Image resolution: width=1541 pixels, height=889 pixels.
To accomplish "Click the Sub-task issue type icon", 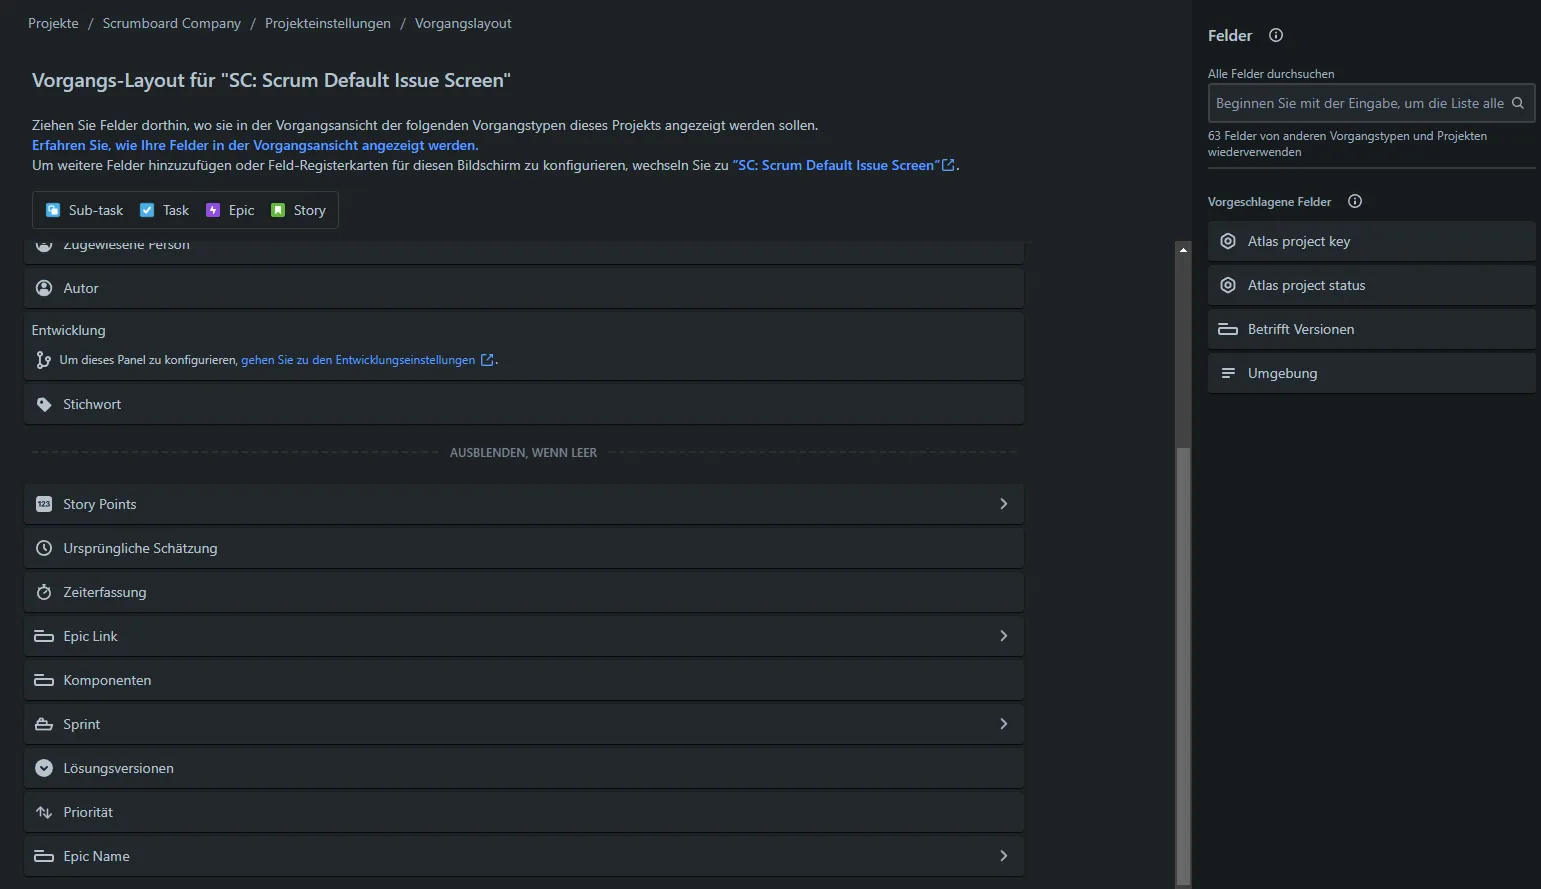I will click(53, 210).
